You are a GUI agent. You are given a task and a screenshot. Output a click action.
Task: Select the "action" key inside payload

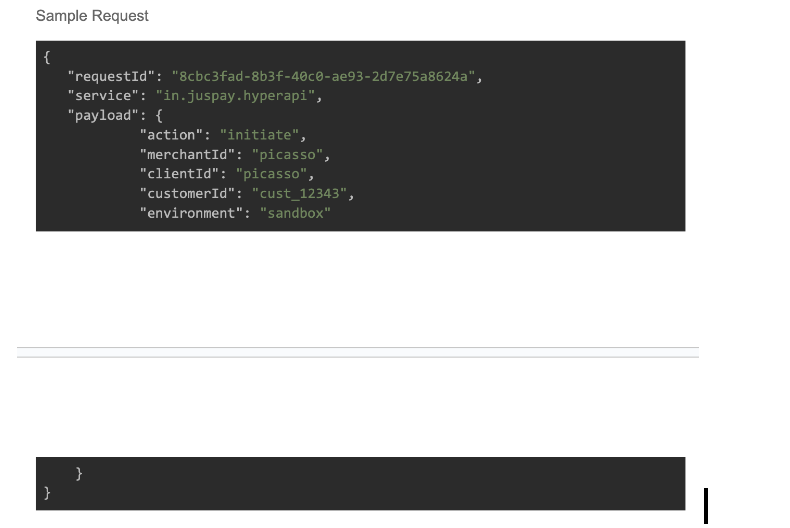[x=172, y=135]
